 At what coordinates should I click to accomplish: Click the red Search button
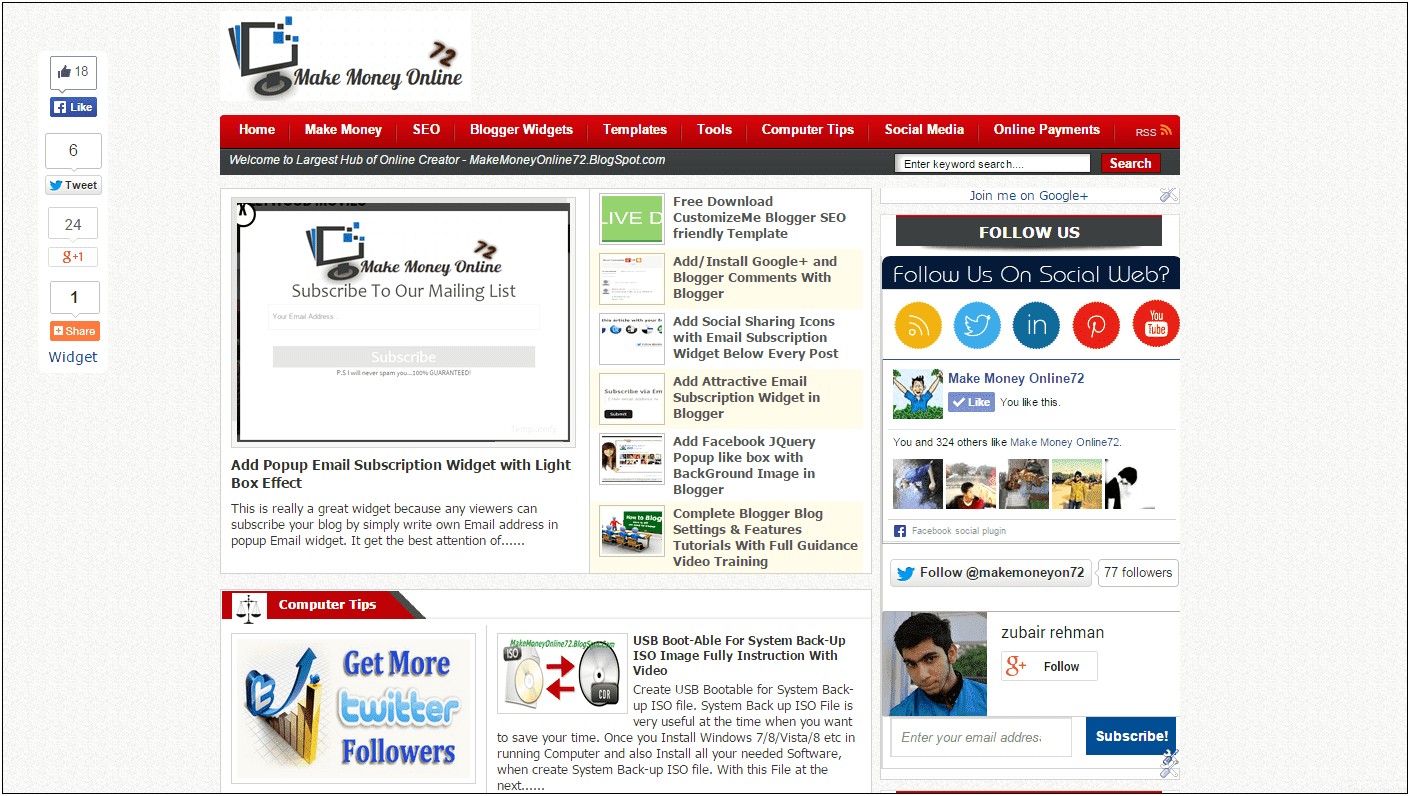tap(1131, 164)
